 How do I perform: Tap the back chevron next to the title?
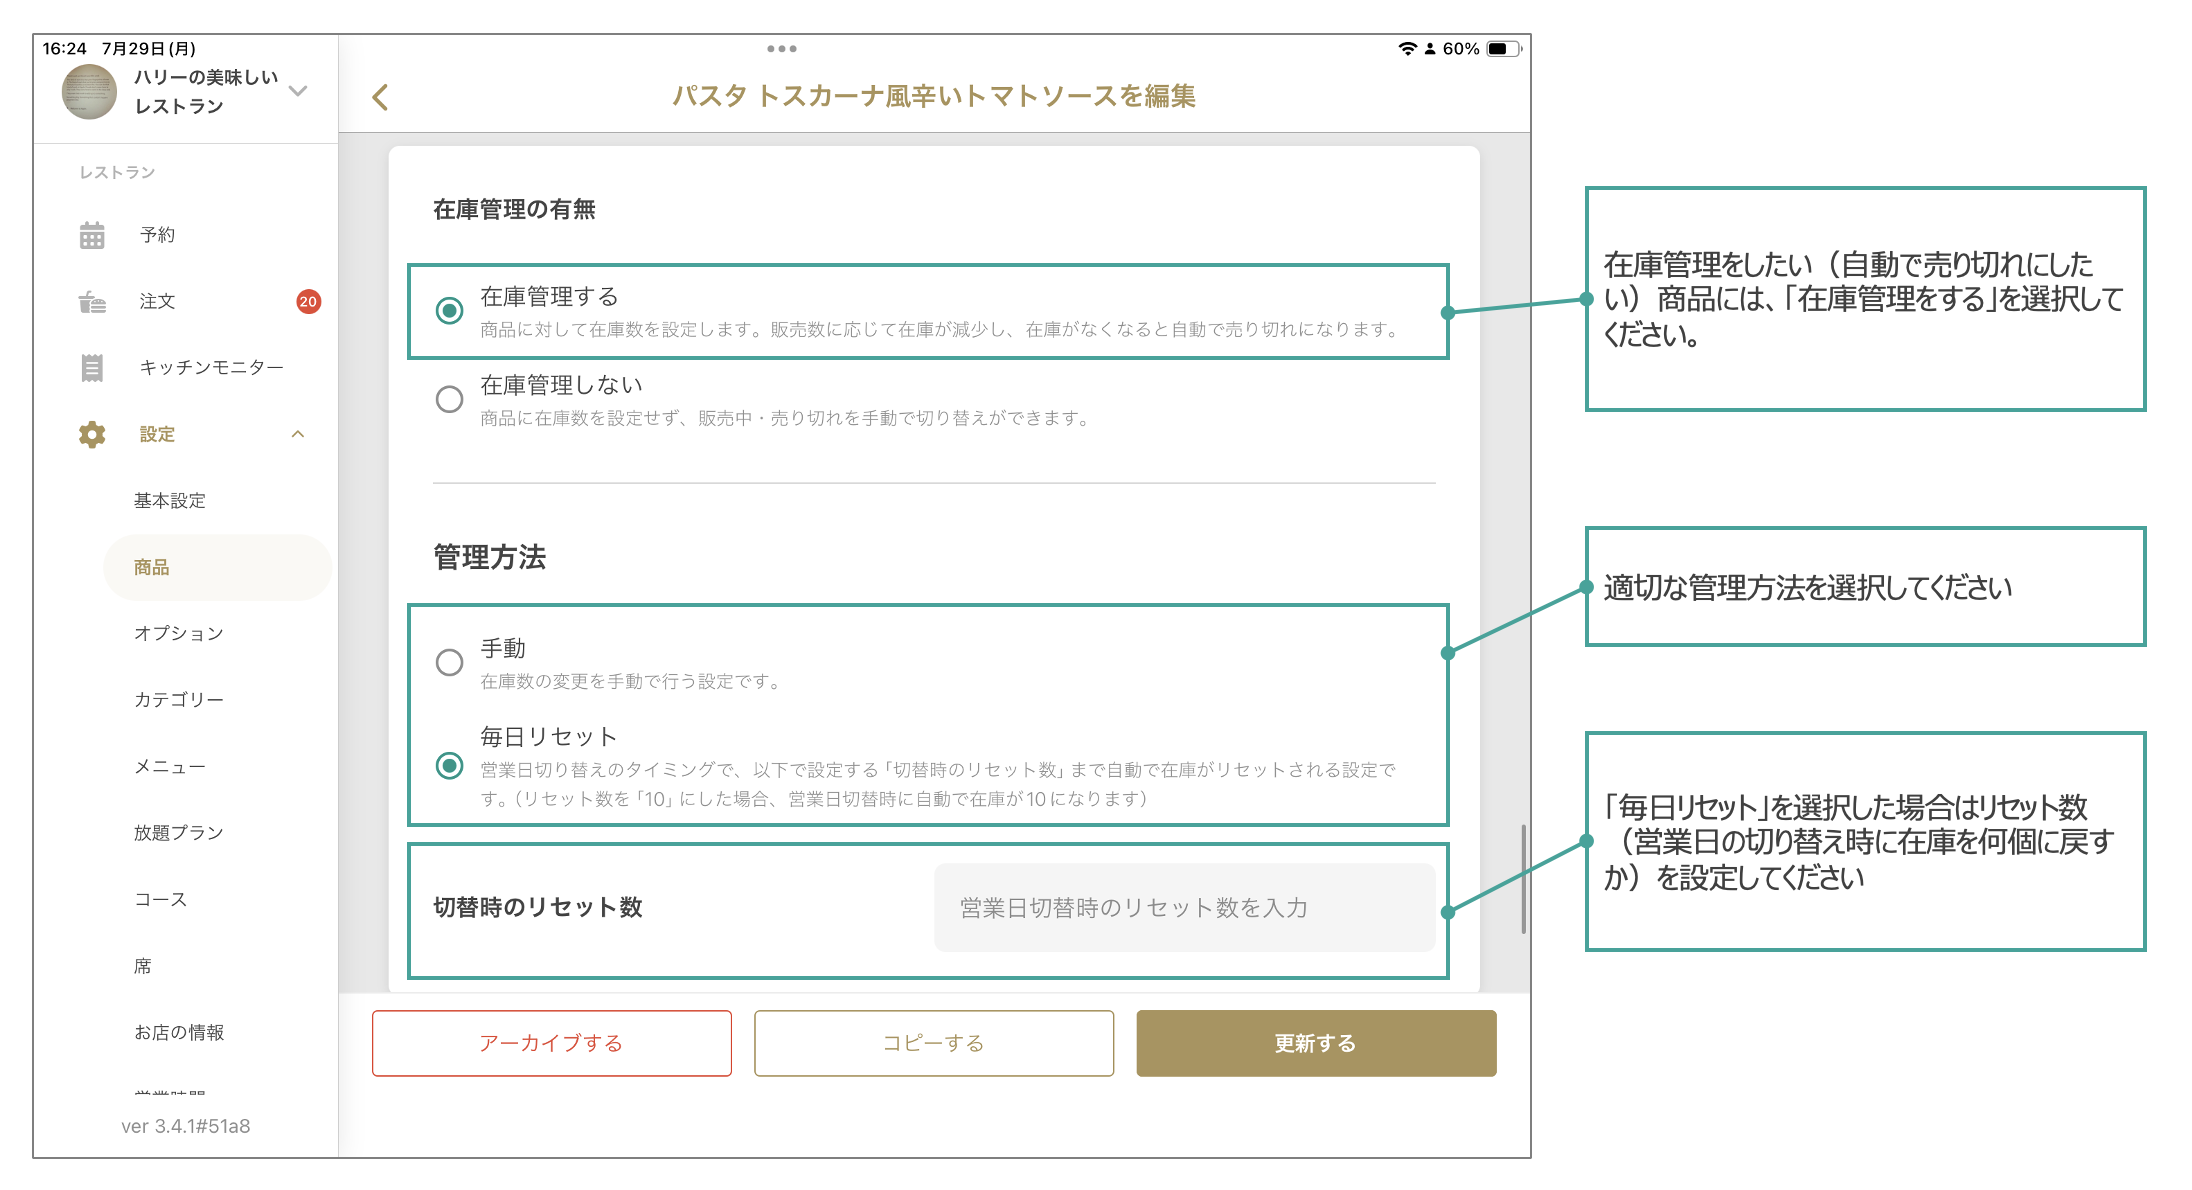click(x=380, y=97)
